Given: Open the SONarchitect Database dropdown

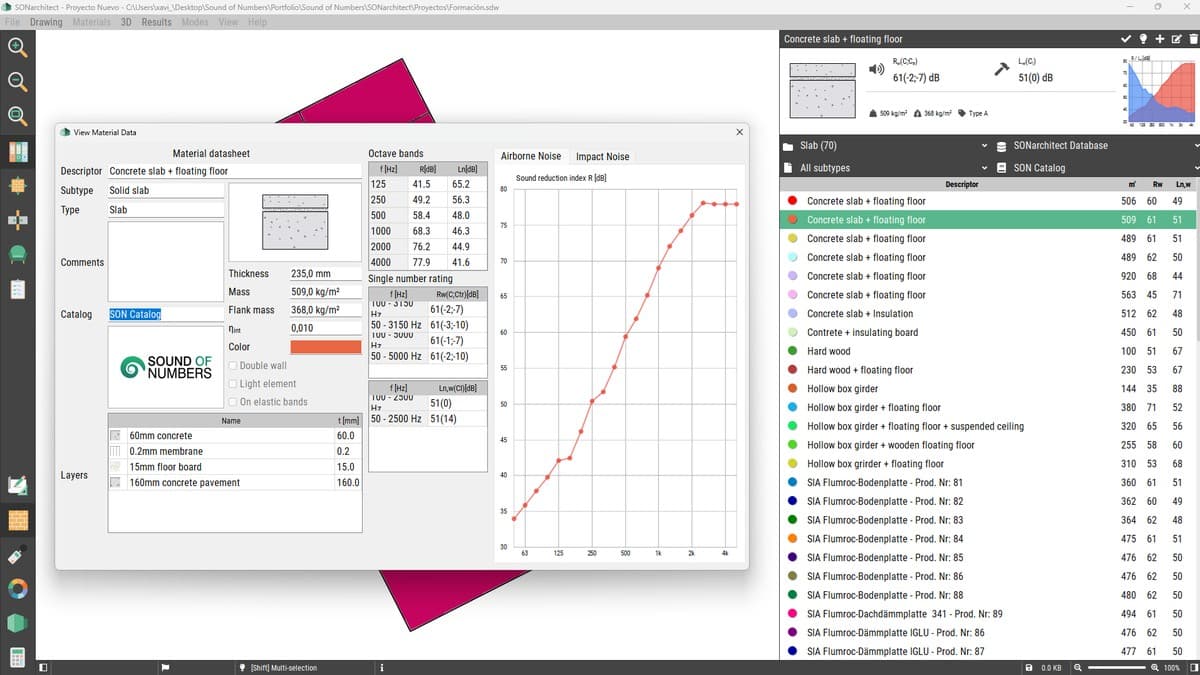Looking at the screenshot, I should [x=1098, y=146].
